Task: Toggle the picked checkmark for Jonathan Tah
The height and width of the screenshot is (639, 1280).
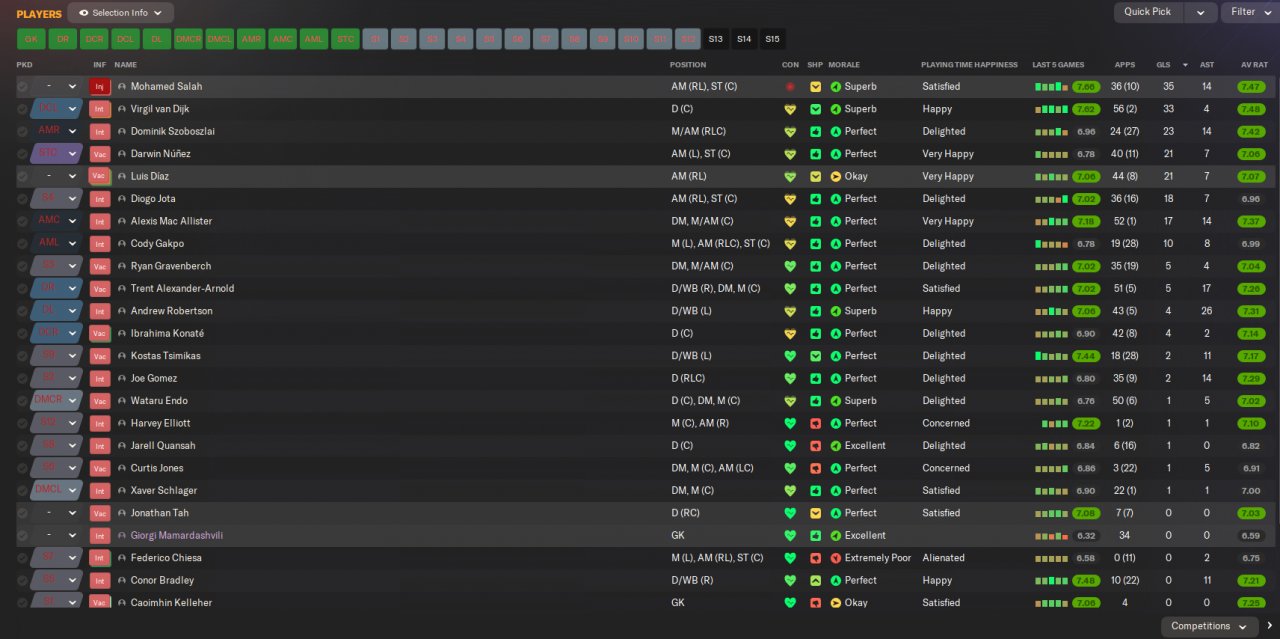Action: coord(22,513)
